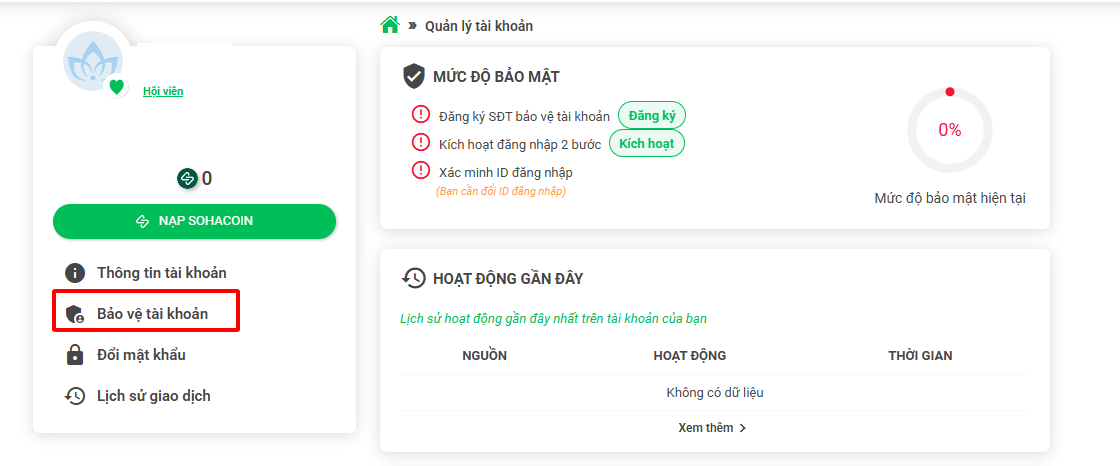Open the Thông tin tài khoản menu item
The image size is (1120, 466).
coord(161,273)
